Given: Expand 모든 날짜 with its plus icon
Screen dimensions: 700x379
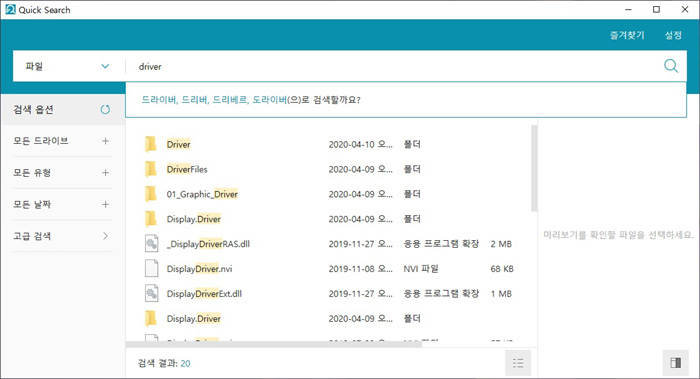Looking at the screenshot, I should 105,204.
